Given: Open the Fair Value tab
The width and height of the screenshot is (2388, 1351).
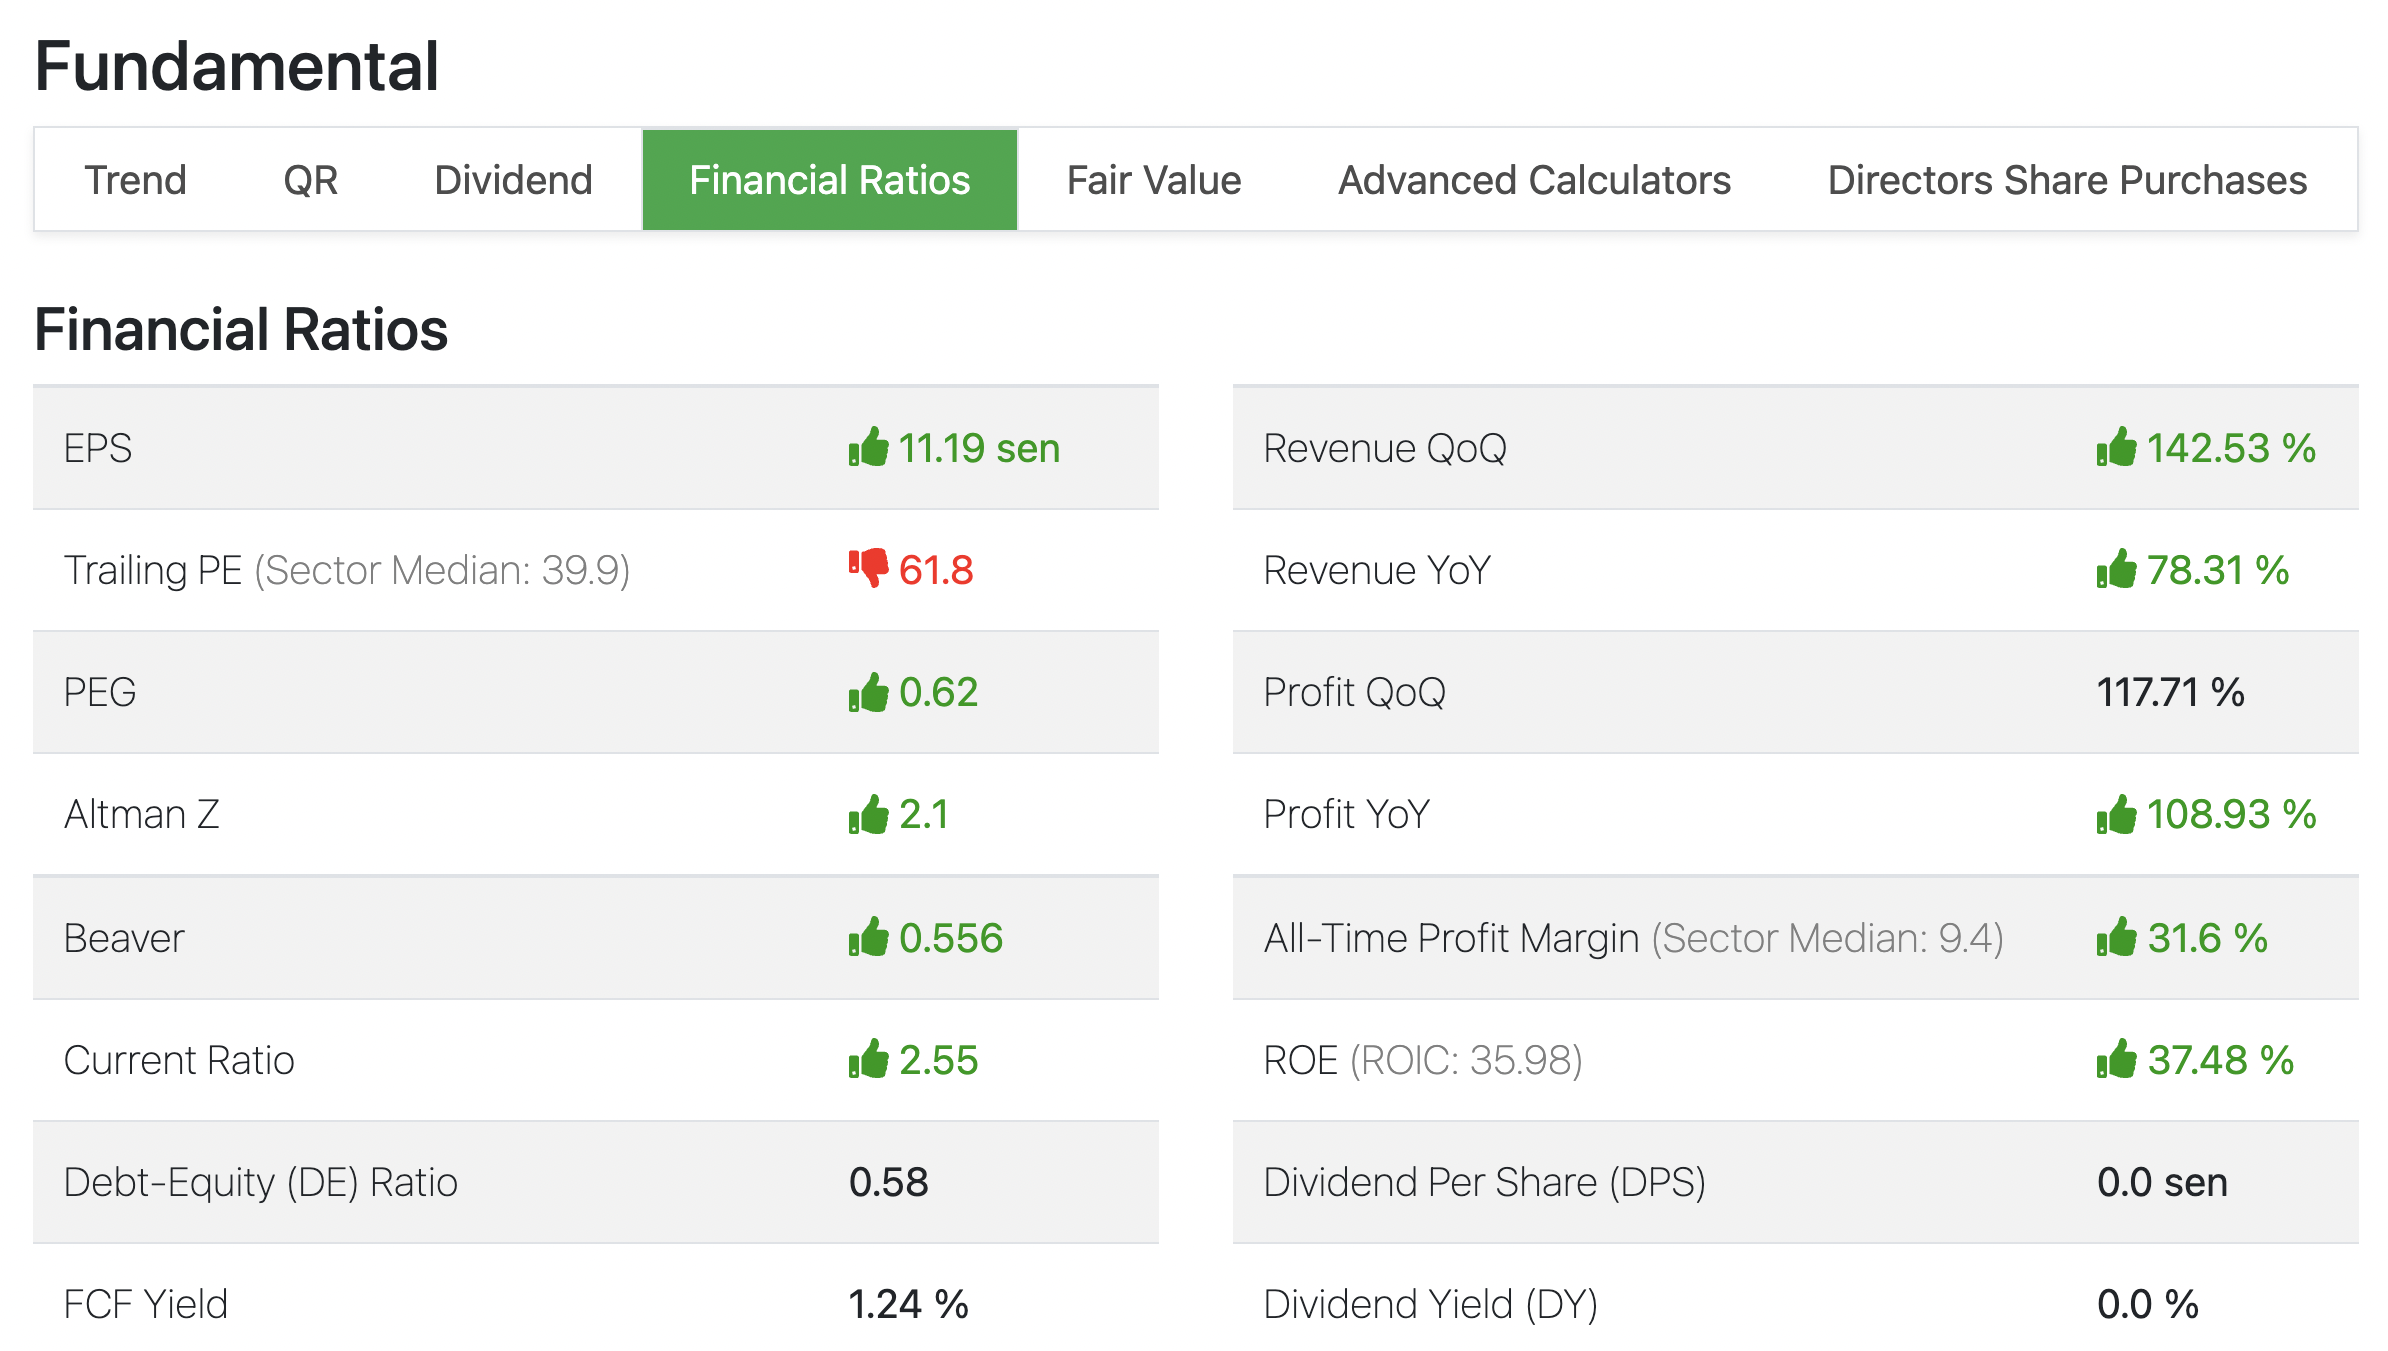Looking at the screenshot, I should [1153, 180].
